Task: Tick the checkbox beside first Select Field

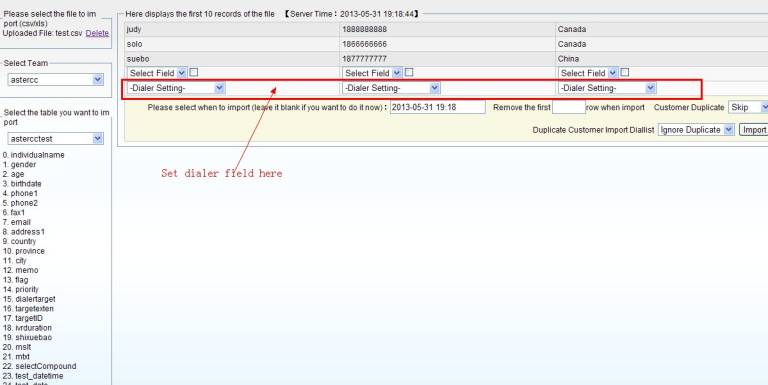Action: (x=194, y=72)
